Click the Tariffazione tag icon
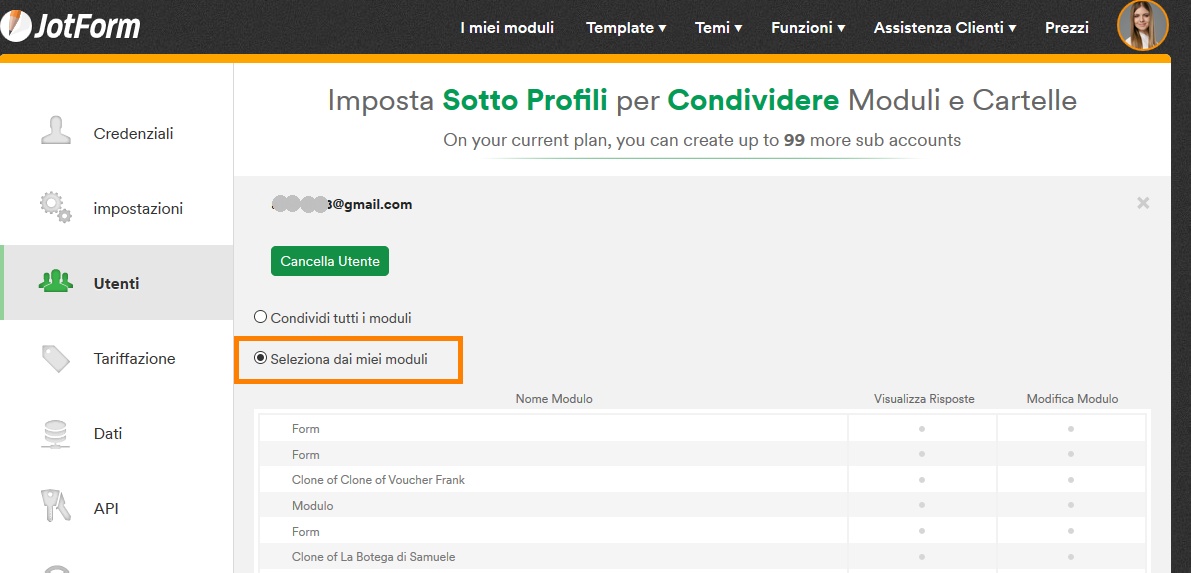The image size is (1191, 573). (56, 358)
